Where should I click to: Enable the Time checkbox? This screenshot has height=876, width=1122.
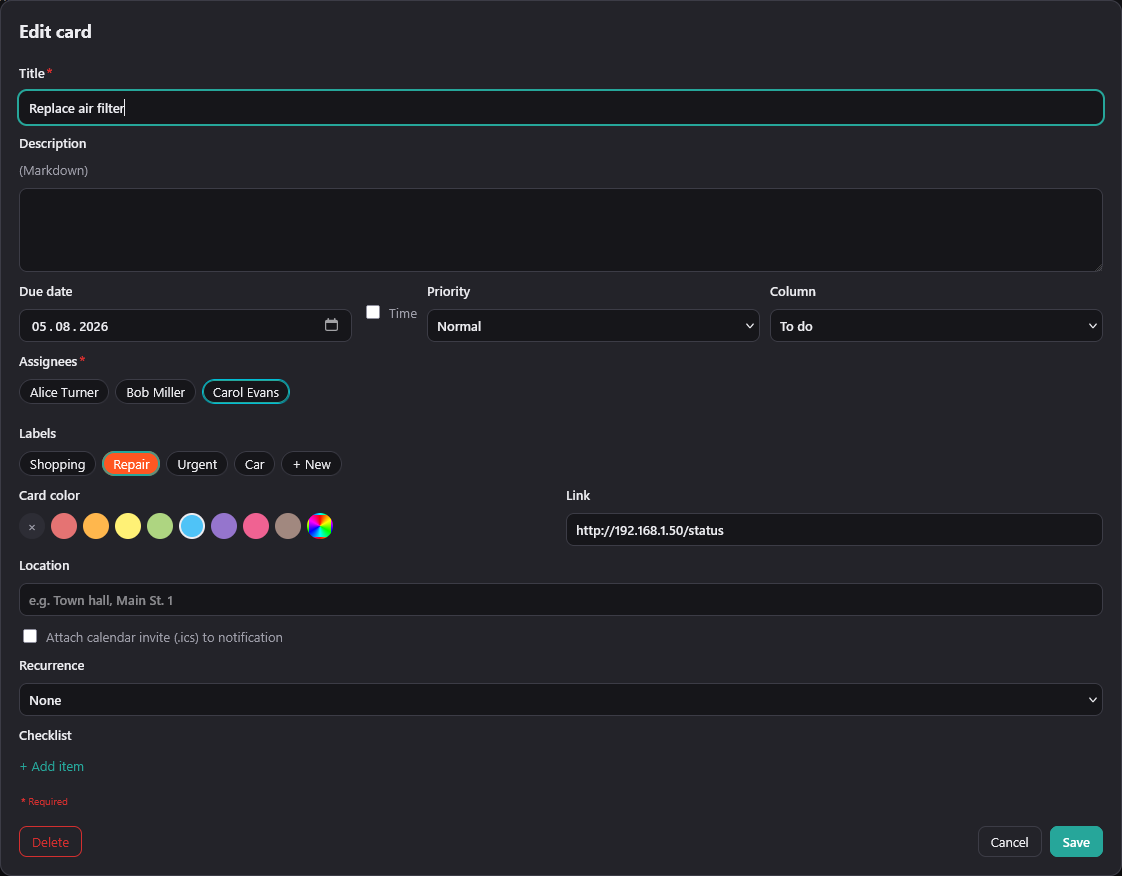point(373,312)
